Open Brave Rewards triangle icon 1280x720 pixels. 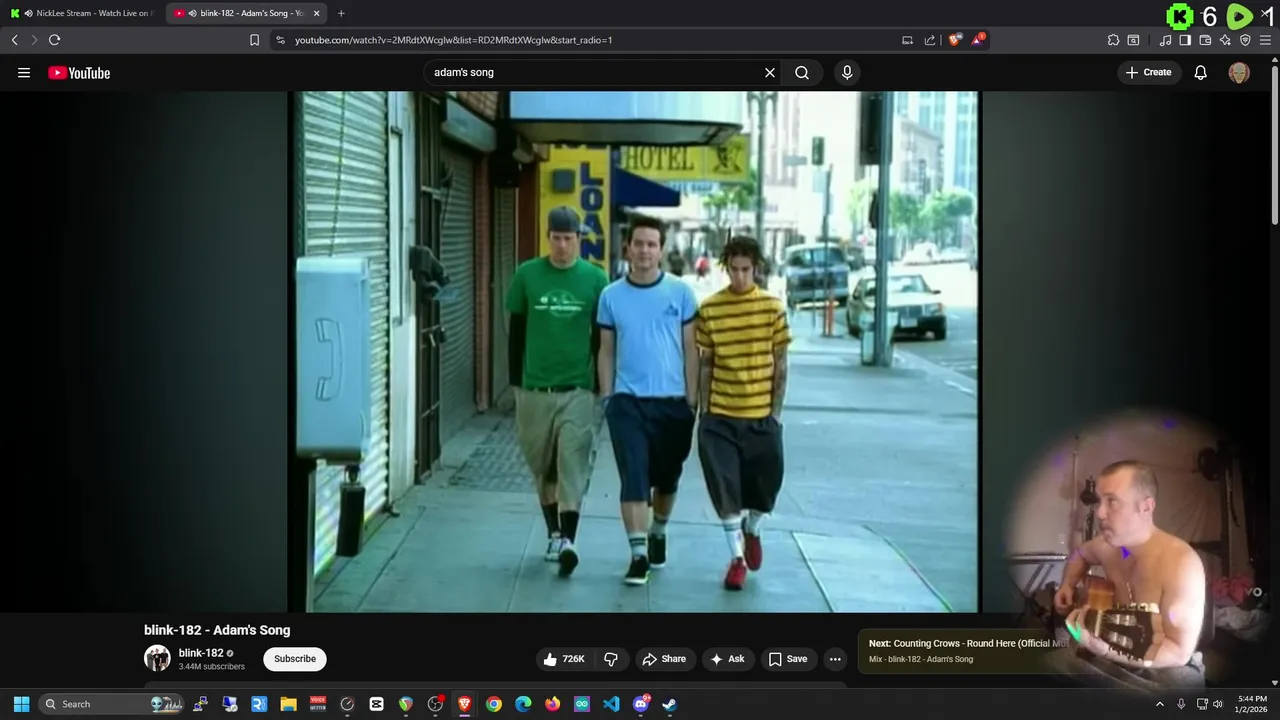(978, 40)
